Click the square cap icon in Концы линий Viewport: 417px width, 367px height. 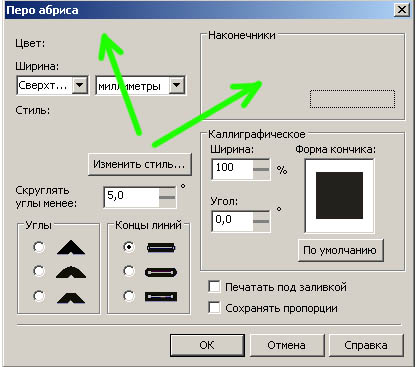[x=161, y=296]
